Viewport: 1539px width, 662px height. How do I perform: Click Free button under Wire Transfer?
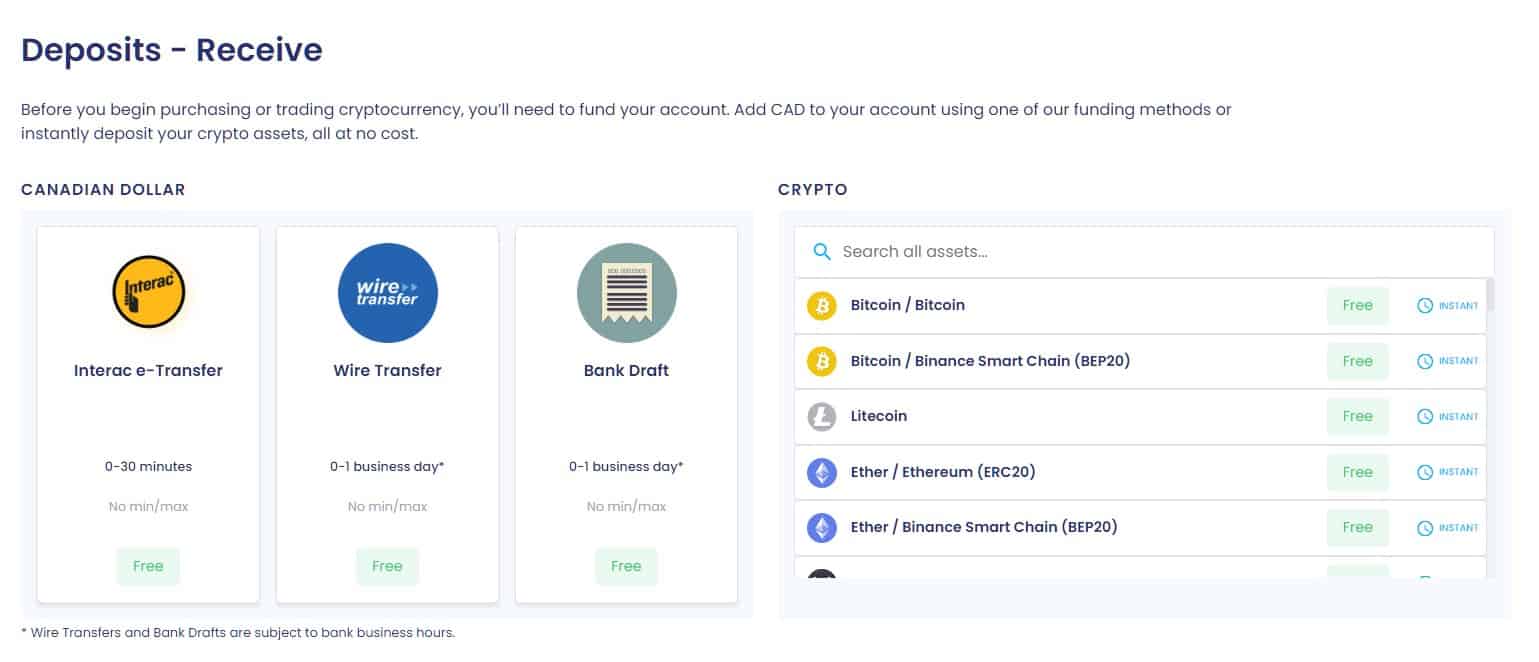(387, 566)
